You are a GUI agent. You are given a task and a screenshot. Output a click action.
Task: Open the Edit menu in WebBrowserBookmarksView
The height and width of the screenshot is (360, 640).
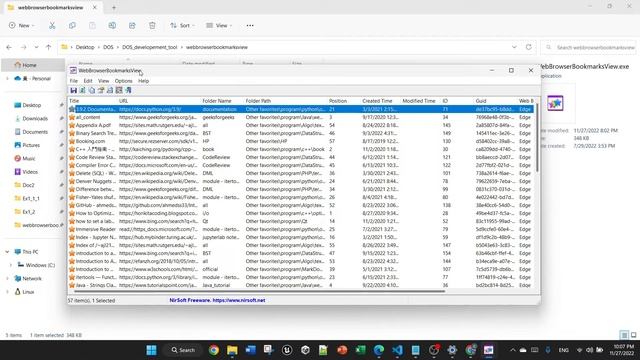pyautogui.click(x=88, y=81)
